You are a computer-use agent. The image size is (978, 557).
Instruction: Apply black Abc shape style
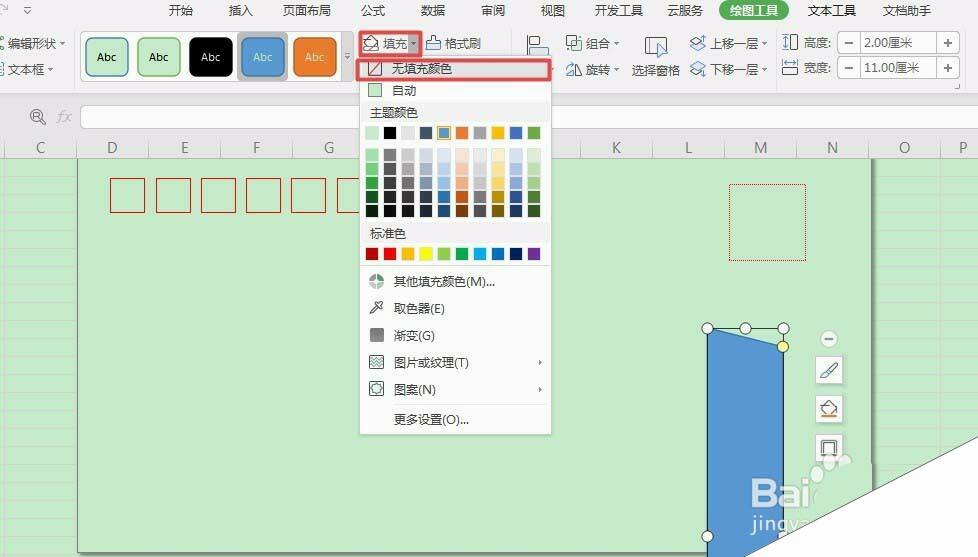211,57
